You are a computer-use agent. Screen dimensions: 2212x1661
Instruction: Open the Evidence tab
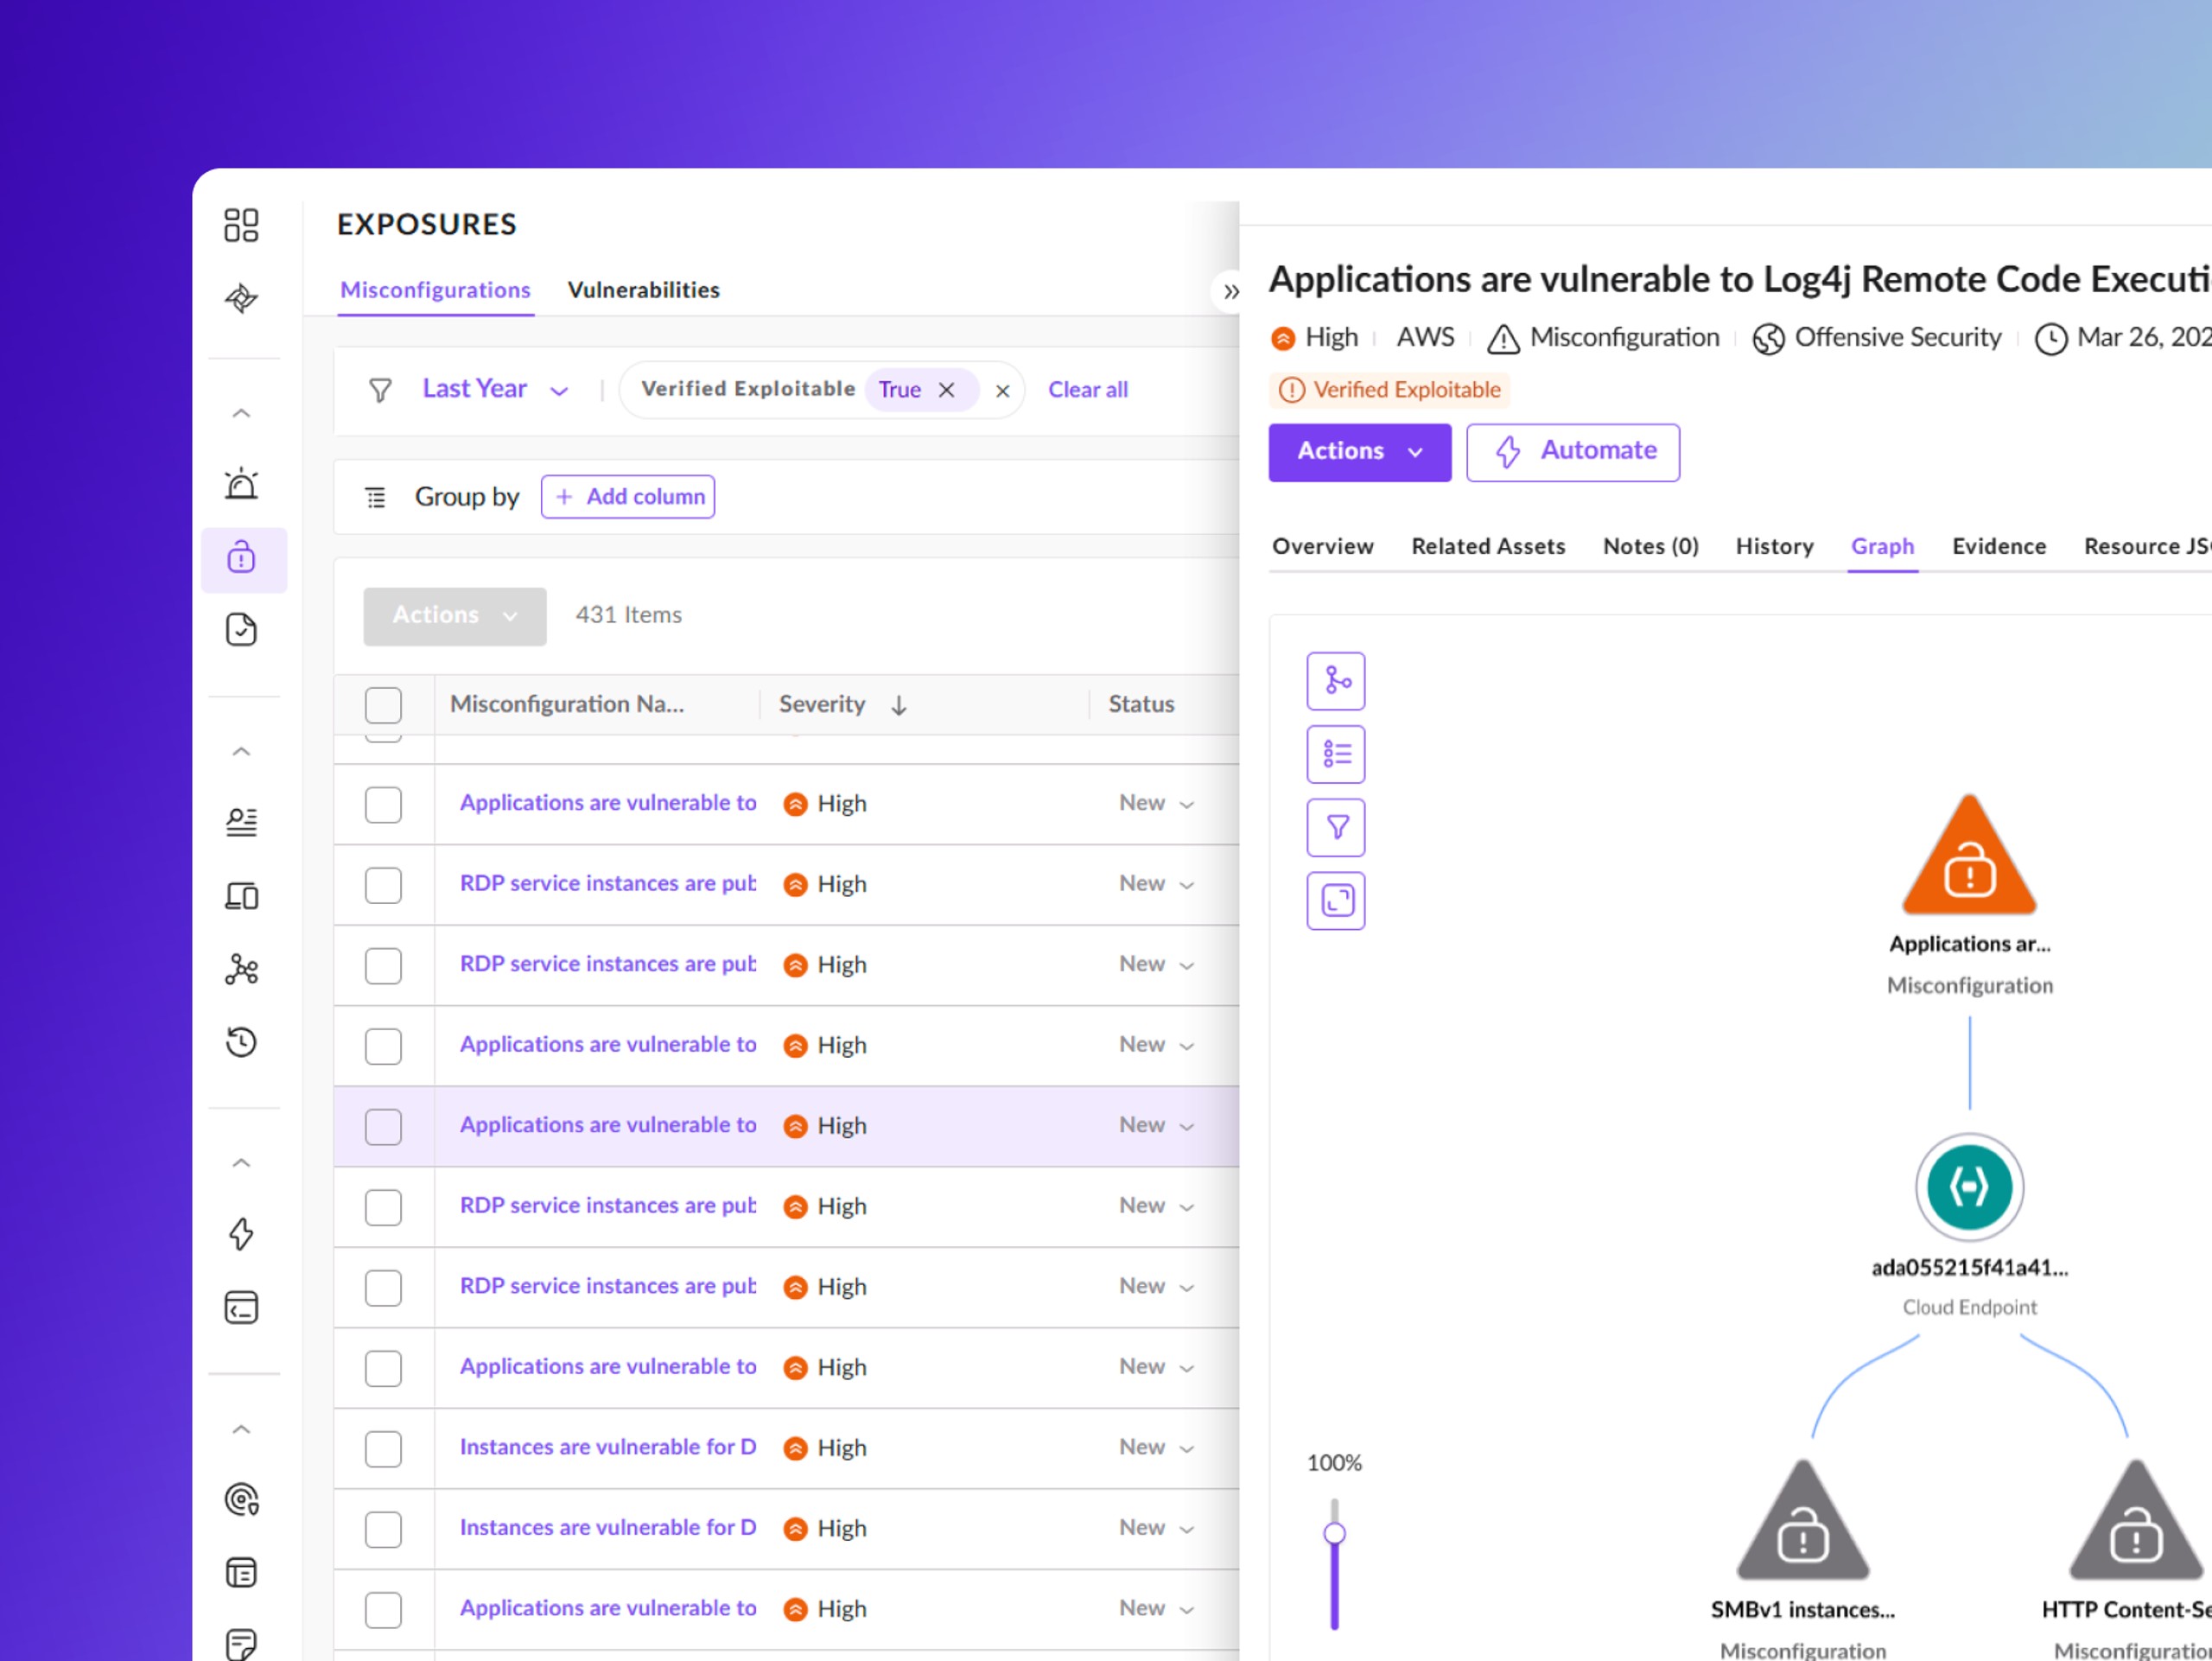coord(1998,547)
